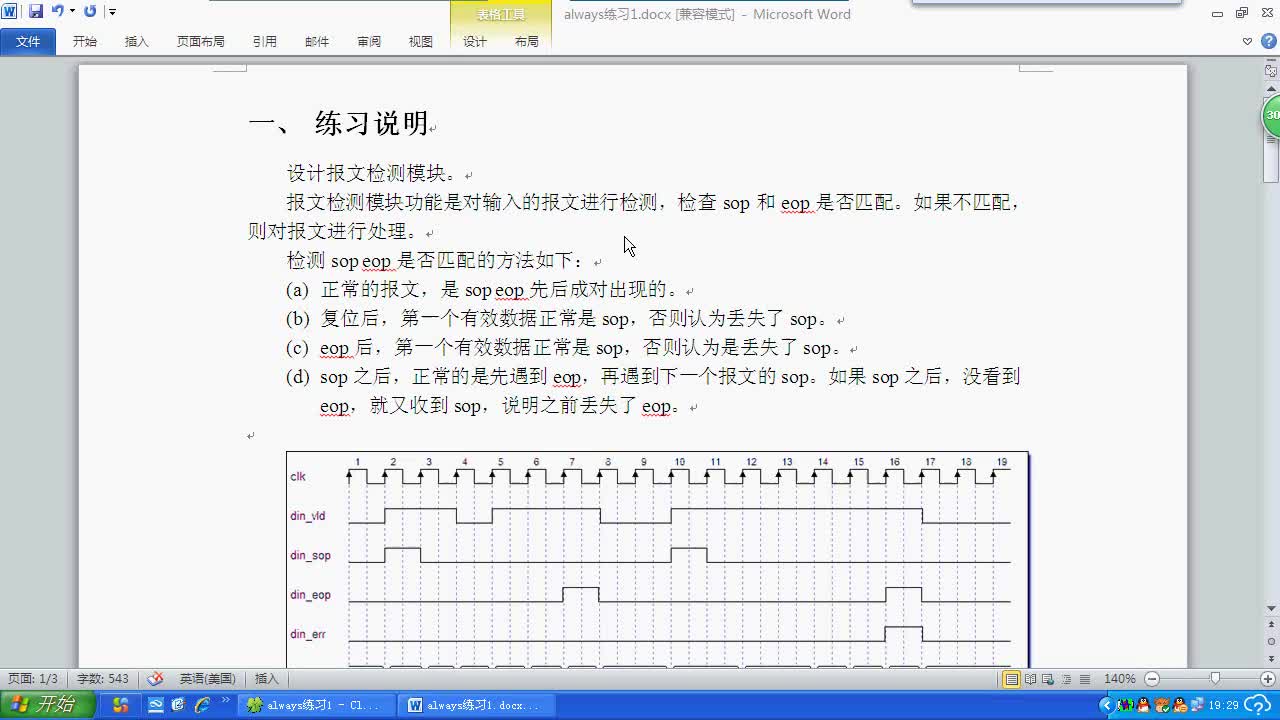Click the Show Desktop quick launch icon
Screen dimensions: 1280x720
click(156, 705)
